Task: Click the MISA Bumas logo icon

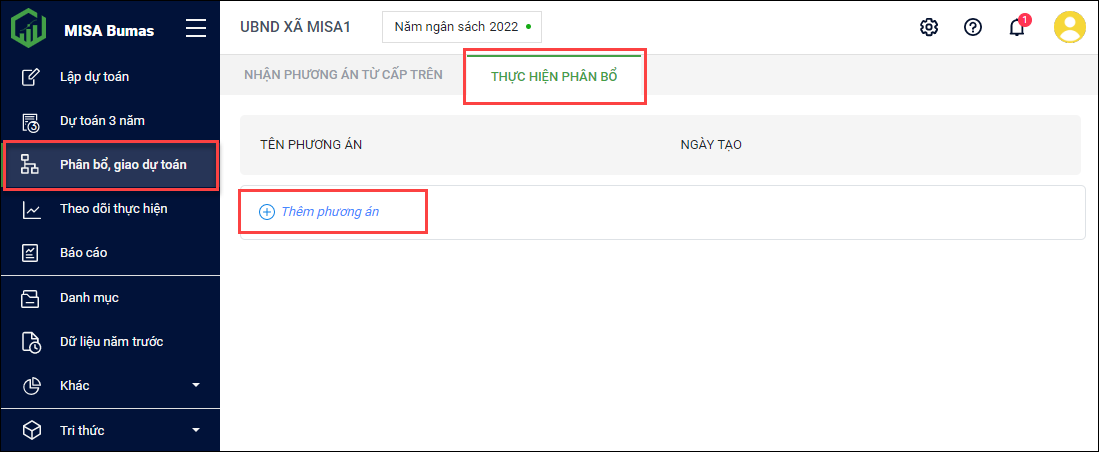Action: coord(28,28)
